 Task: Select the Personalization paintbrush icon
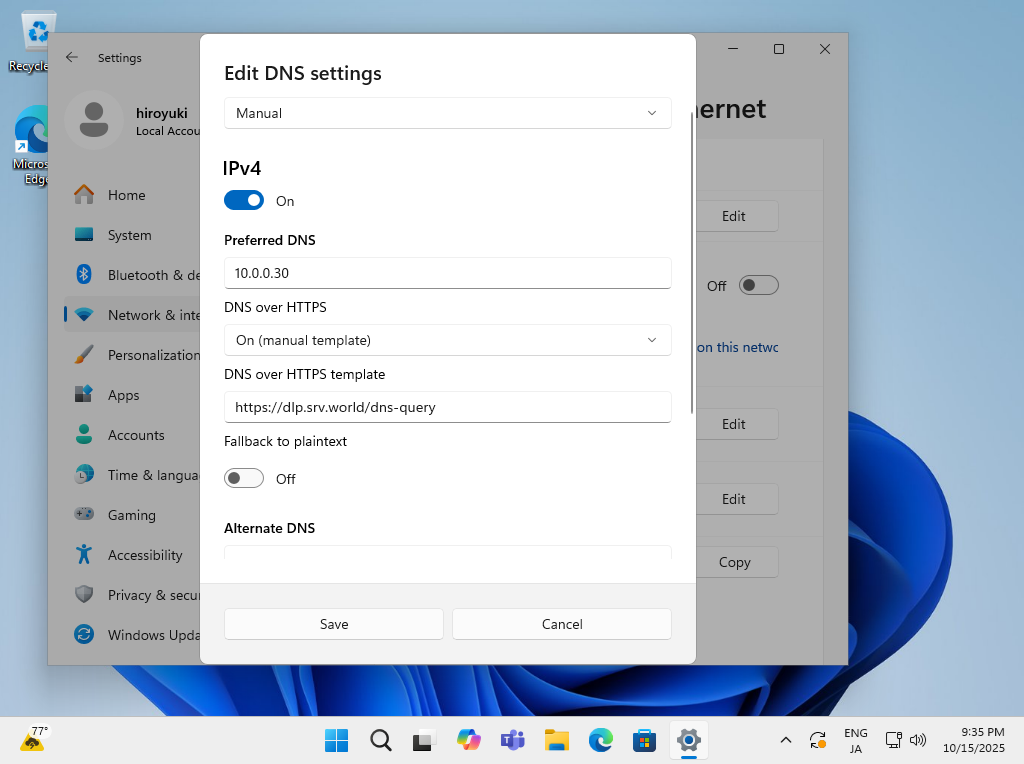(x=85, y=355)
